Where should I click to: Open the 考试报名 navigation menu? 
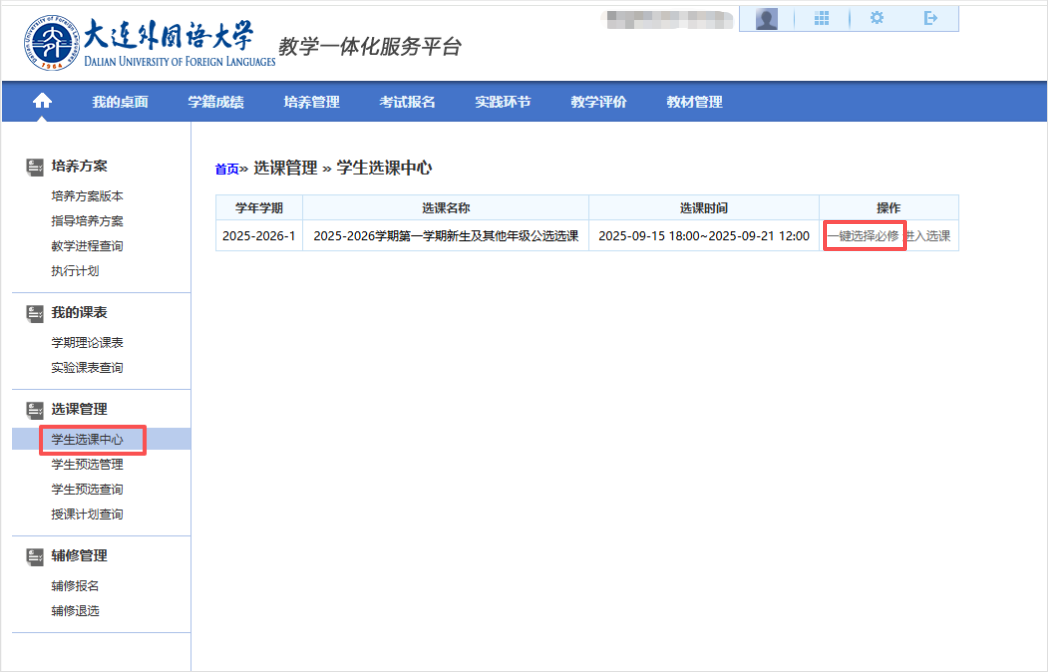[407, 102]
